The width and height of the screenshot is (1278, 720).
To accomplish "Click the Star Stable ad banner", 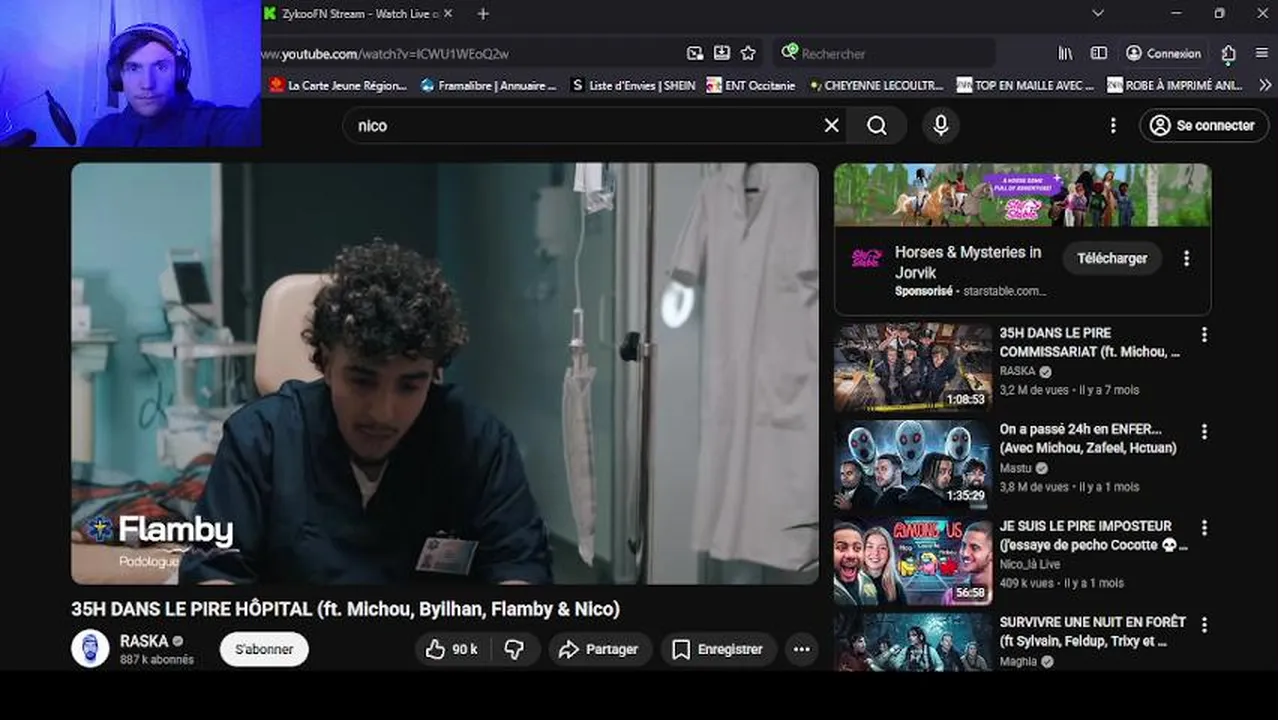I will click(1022, 195).
